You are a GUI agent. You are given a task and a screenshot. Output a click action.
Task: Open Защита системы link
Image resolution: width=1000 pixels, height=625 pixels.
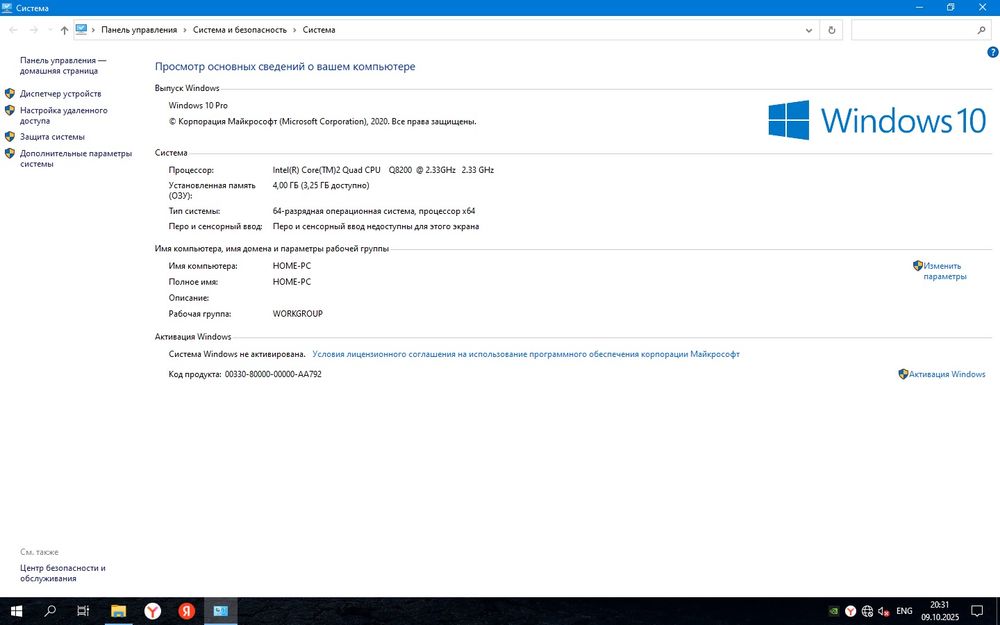52,137
